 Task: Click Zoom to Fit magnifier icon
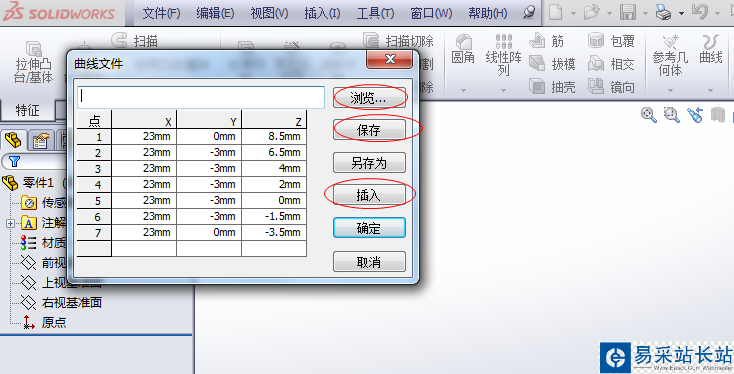coord(649,115)
